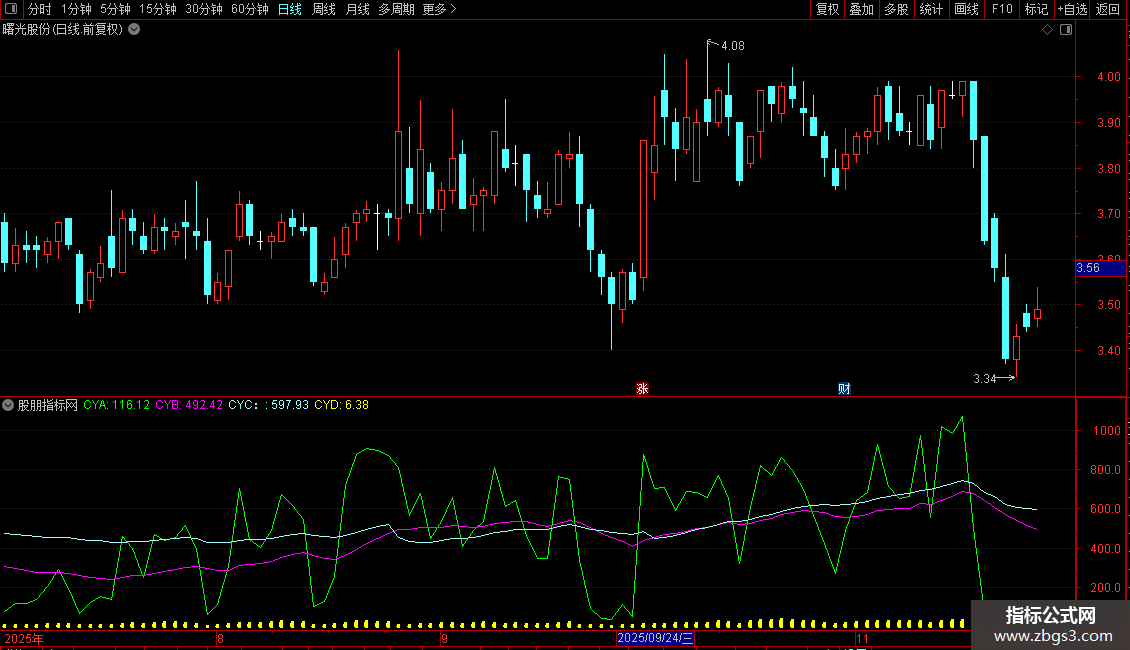Click the 3.40 price axis label
This screenshot has width=1130, height=650.
coord(1108,351)
